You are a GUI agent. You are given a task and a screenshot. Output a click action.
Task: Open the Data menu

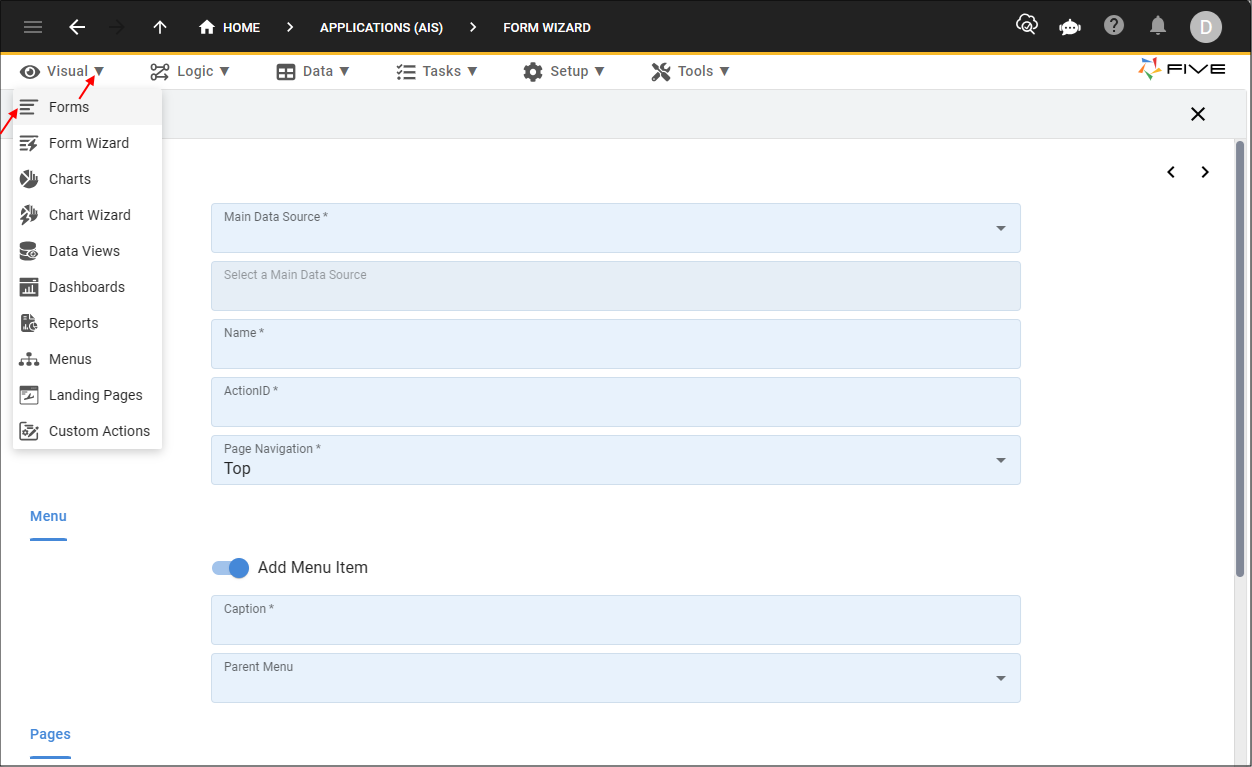(x=313, y=71)
